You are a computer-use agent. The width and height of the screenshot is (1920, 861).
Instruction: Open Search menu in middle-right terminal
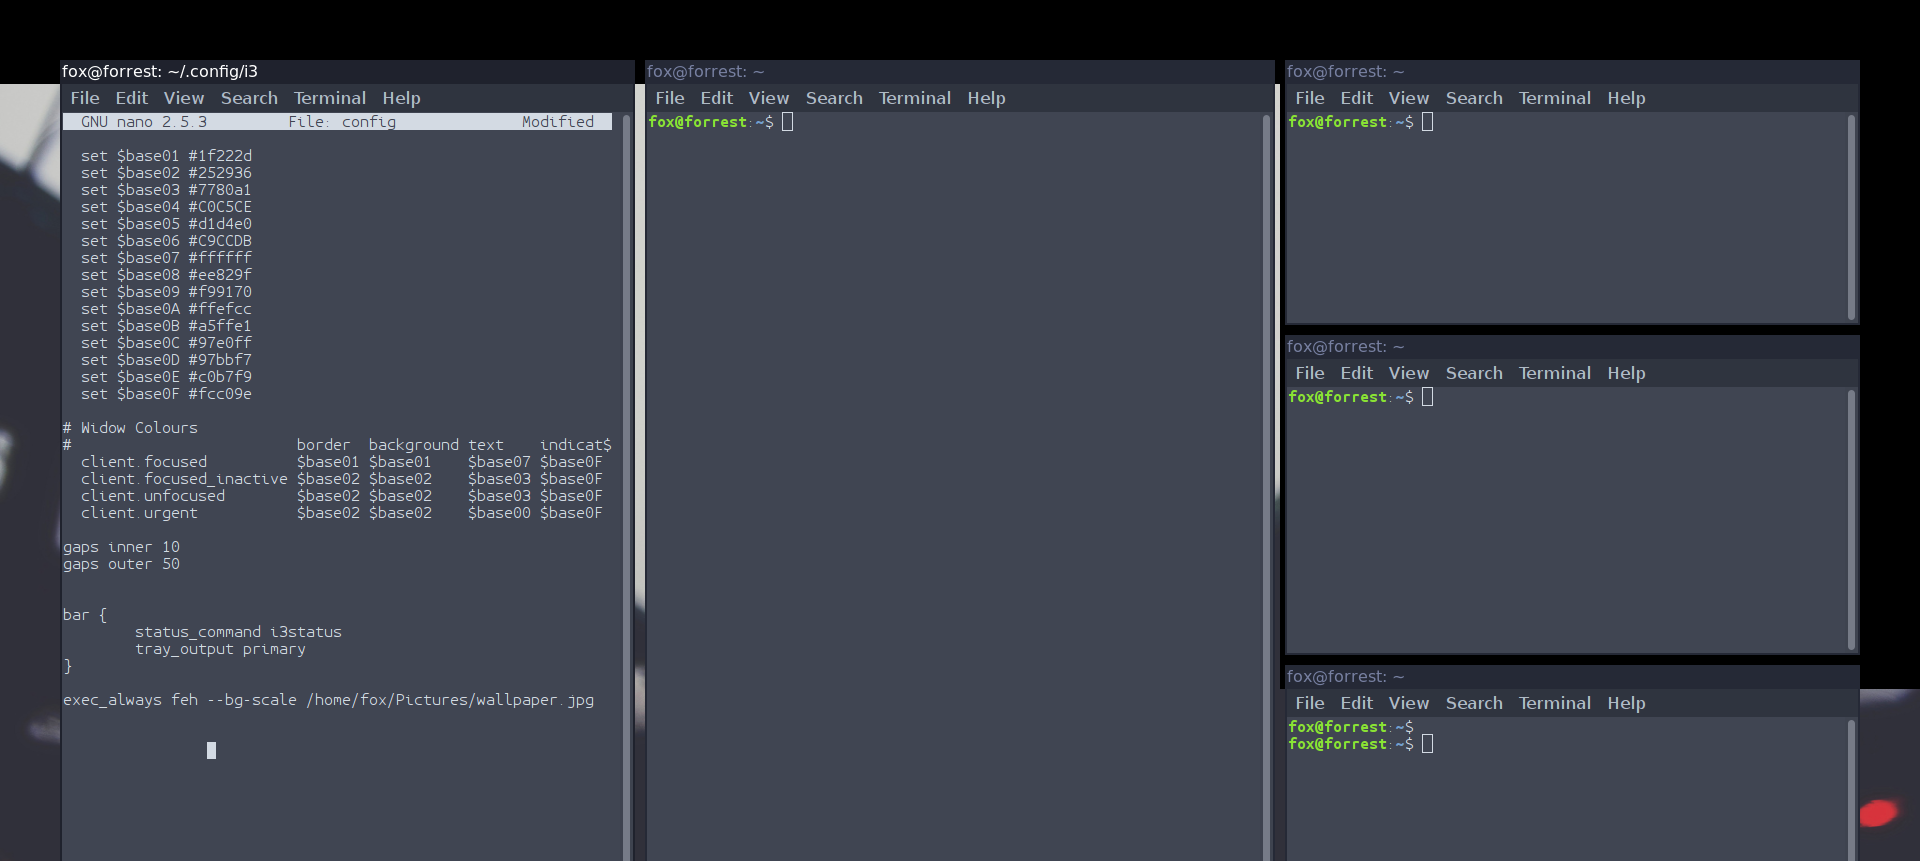pyautogui.click(x=1474, y=373)
